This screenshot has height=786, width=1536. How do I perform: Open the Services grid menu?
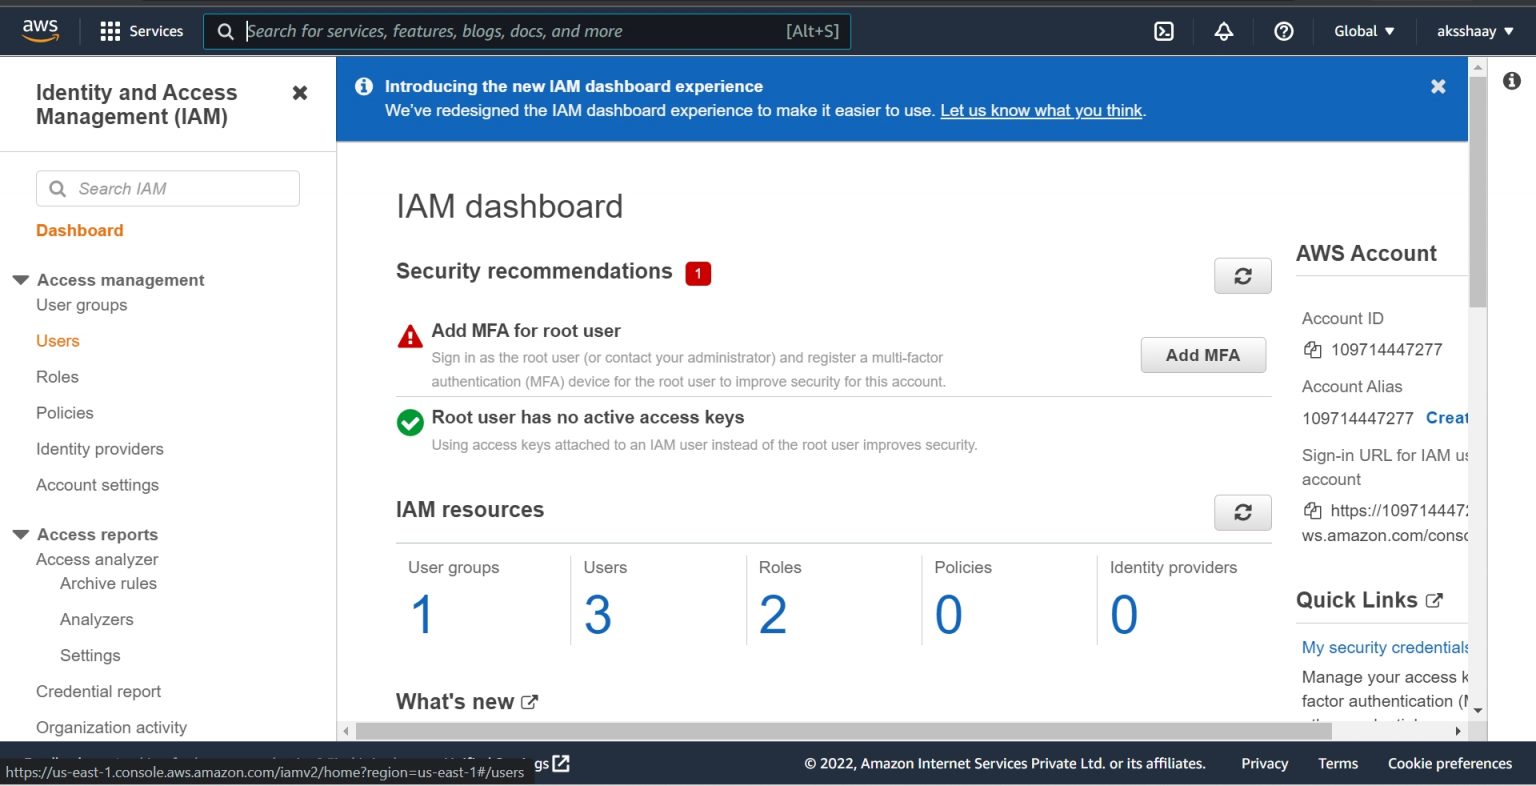(x=142, y=31)
